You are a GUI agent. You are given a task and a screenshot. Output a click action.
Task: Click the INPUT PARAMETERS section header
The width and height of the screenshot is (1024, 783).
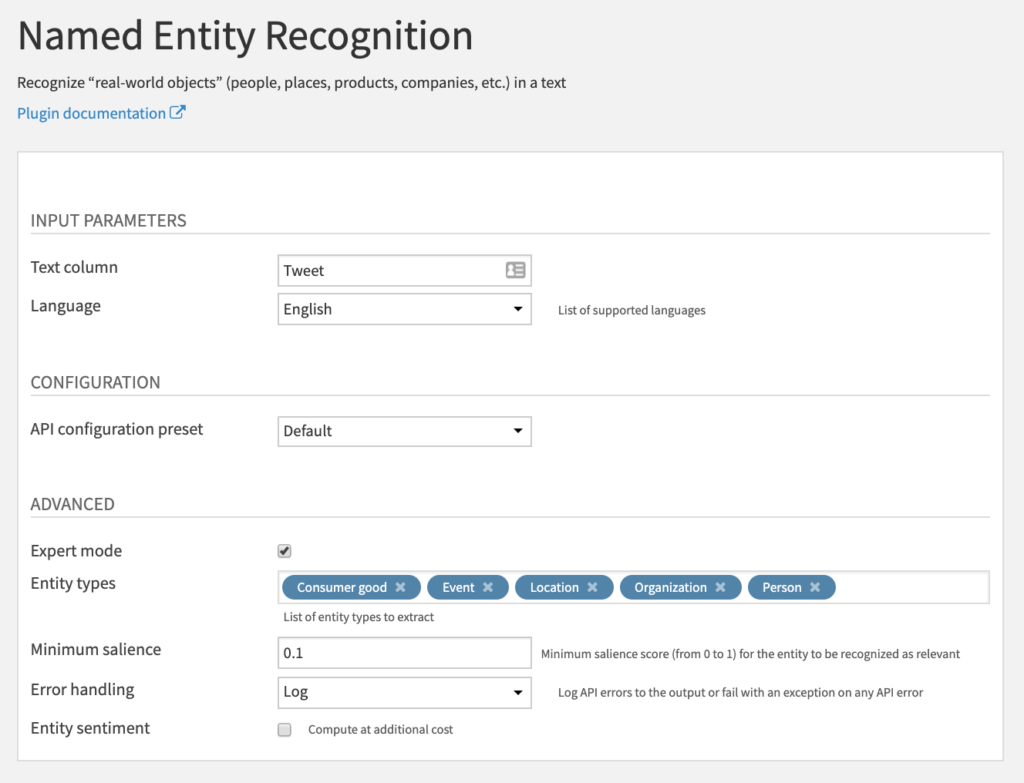(x=108, y=221)
